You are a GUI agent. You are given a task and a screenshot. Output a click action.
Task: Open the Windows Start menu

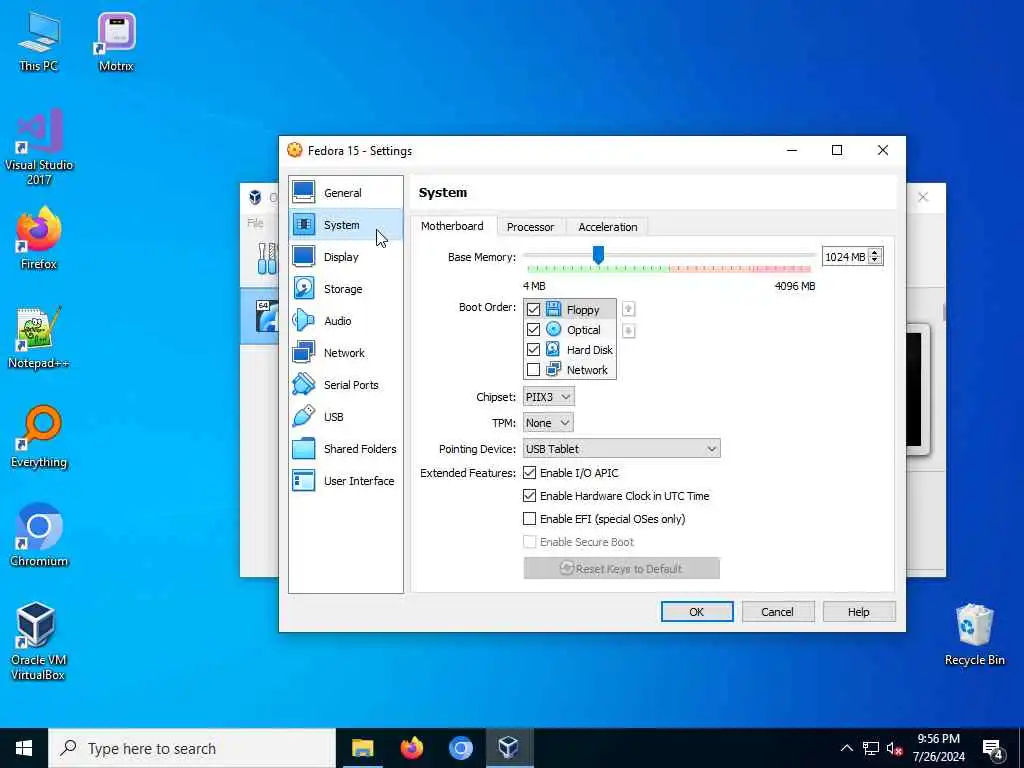(24, 748)
